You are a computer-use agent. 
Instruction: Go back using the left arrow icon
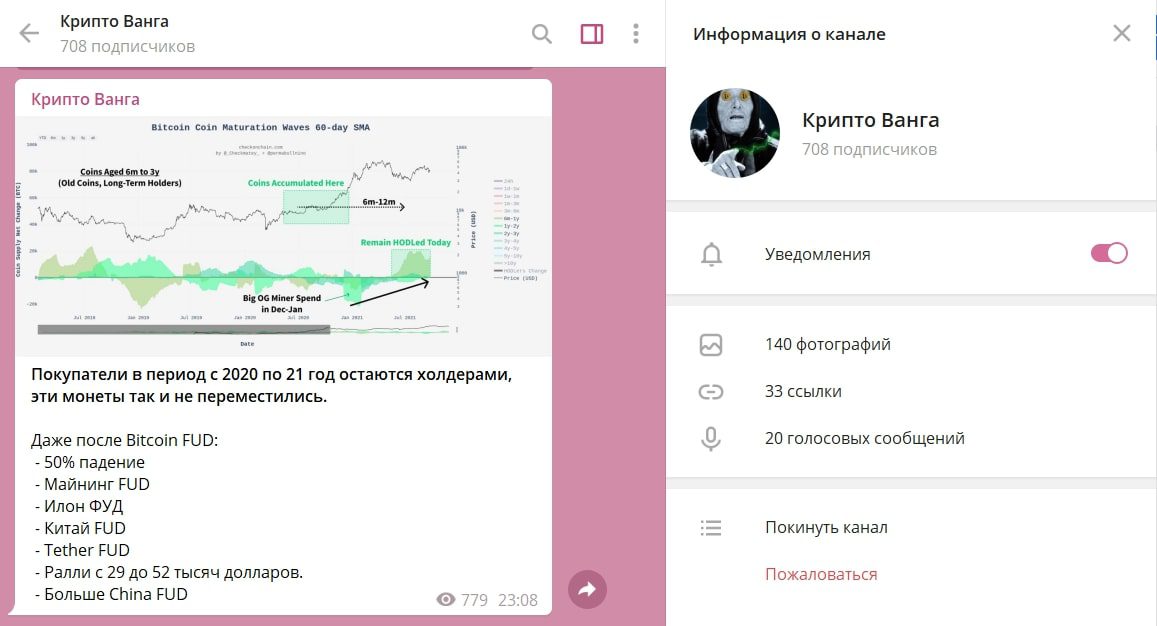tap(29, 33)
